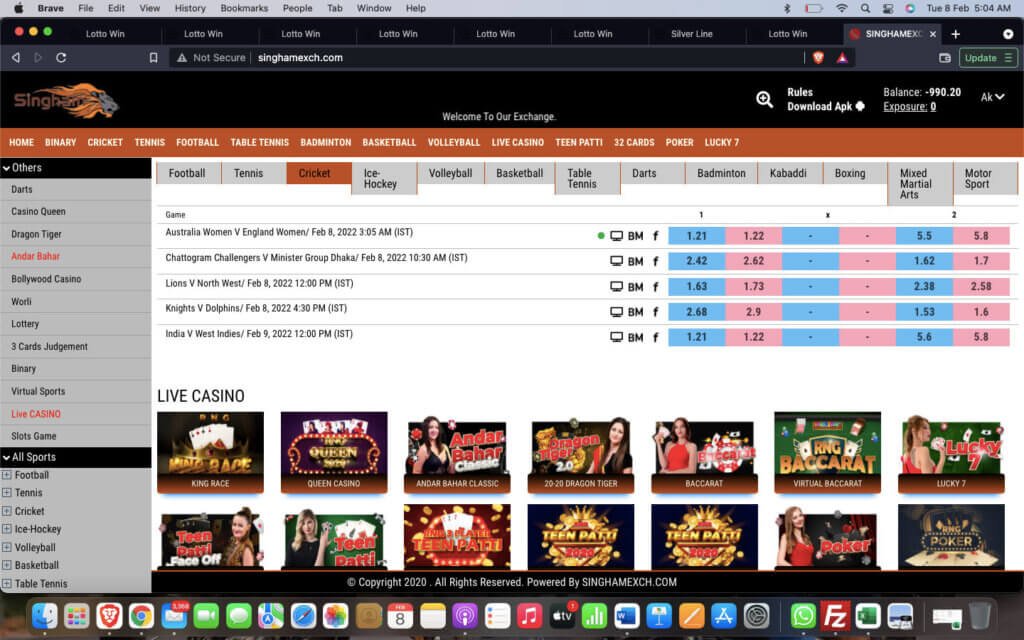Open the Ak account dropdown

(992, 97)
